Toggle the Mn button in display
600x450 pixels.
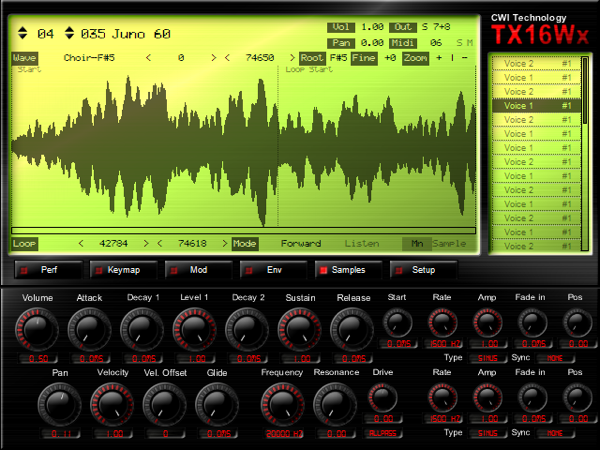tap(416, 243)
